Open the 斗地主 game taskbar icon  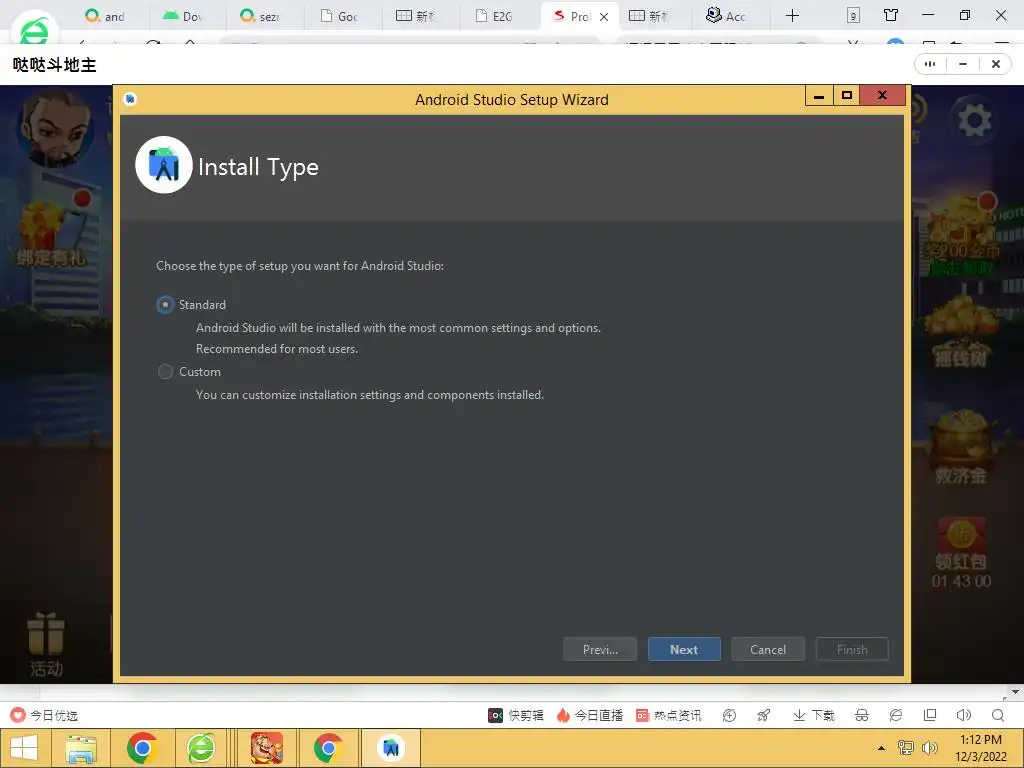[266, 748]
